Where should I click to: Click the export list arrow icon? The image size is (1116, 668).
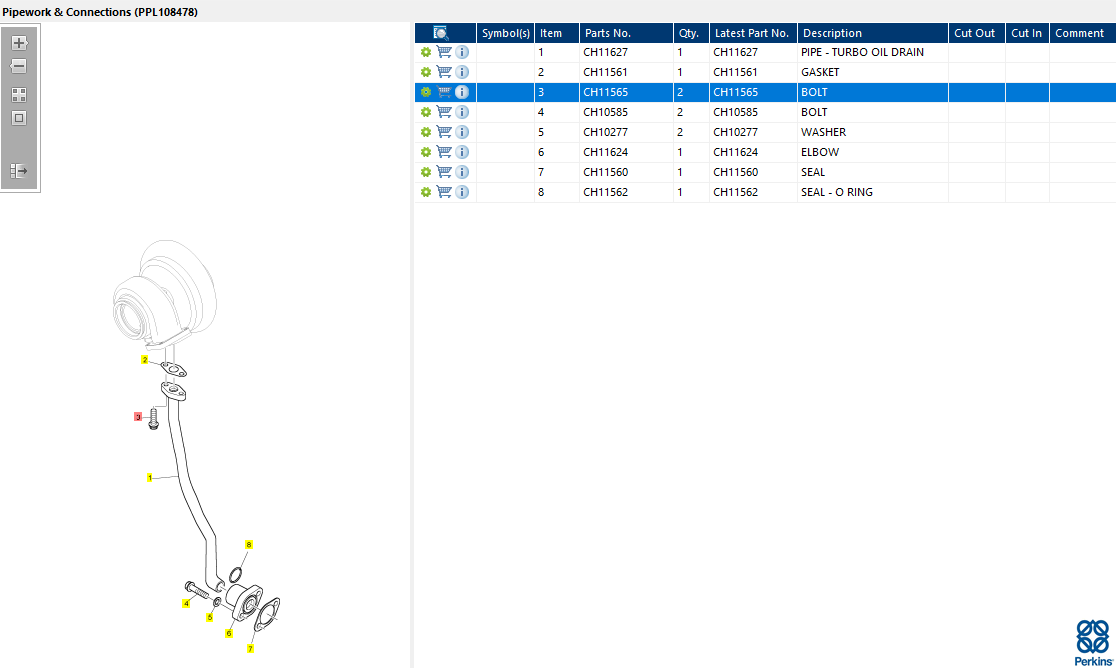[19, 171]
